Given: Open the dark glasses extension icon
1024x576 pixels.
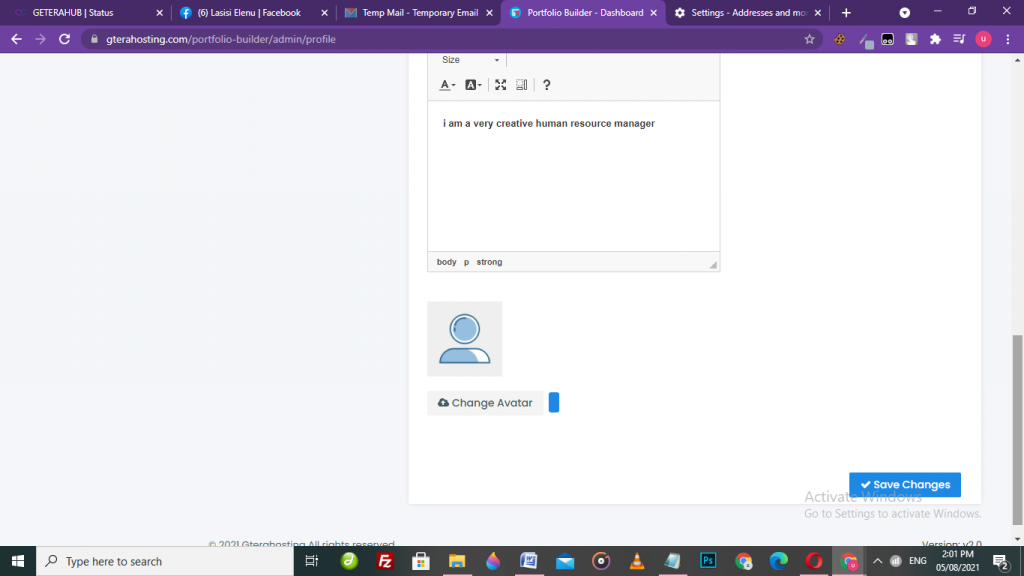Looking at the screenshot, I should [x=888, y=39].
